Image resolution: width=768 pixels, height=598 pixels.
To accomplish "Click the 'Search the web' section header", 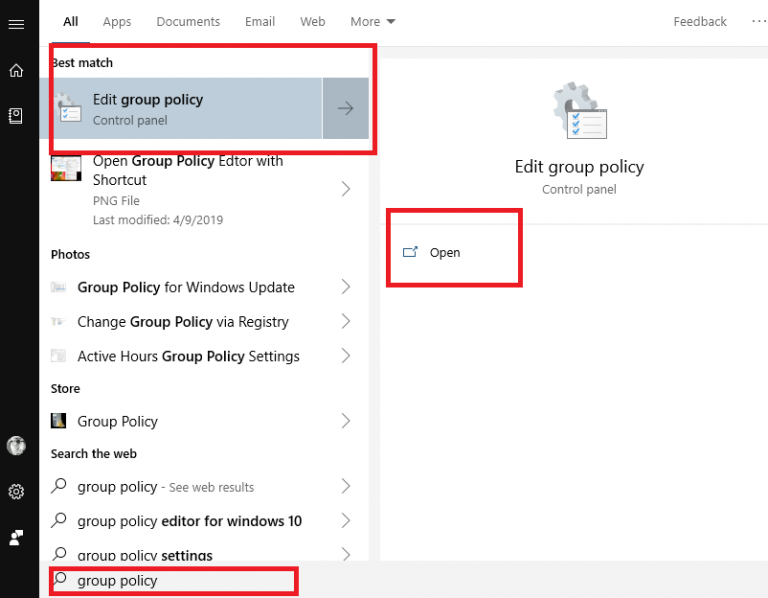I will point(94,454).
